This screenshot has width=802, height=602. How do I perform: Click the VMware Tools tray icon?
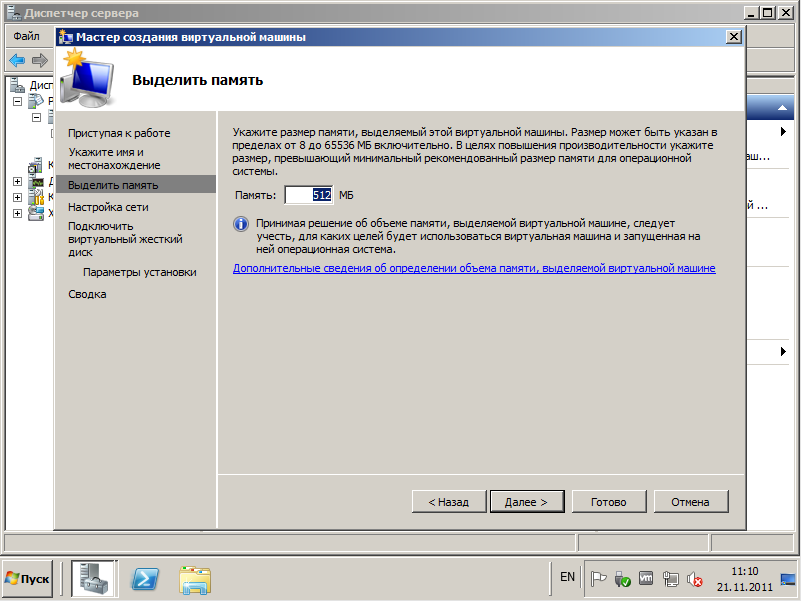(x=646, y=578)
